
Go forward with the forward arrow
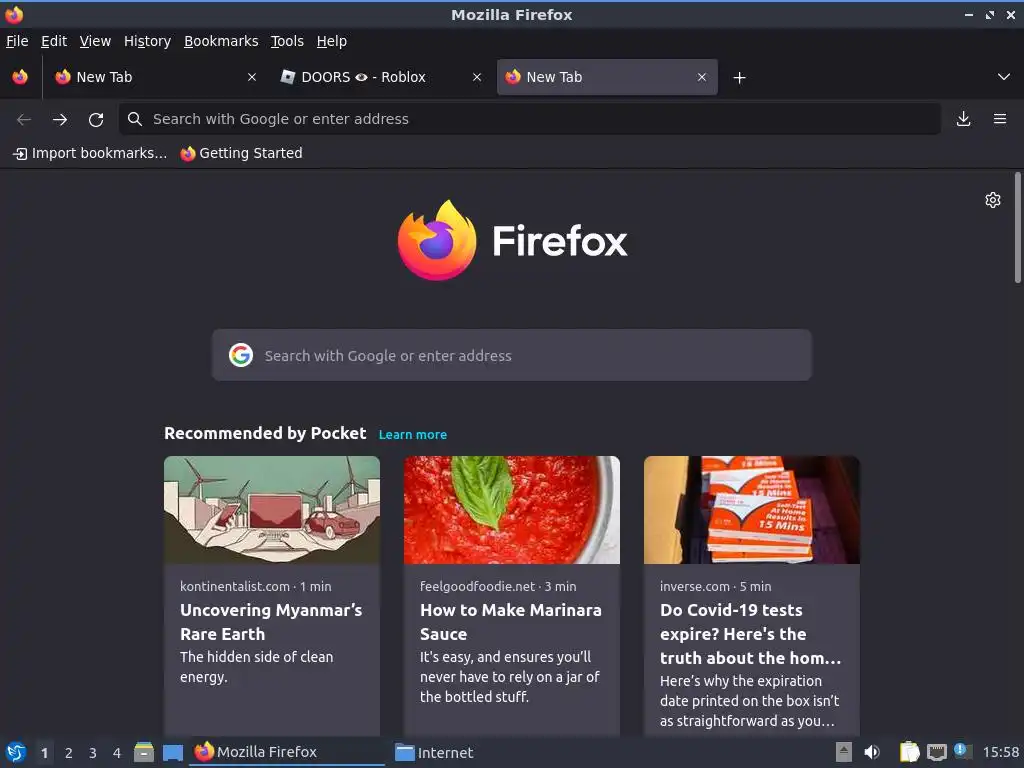pyautogui.click(x=60, y=119)
